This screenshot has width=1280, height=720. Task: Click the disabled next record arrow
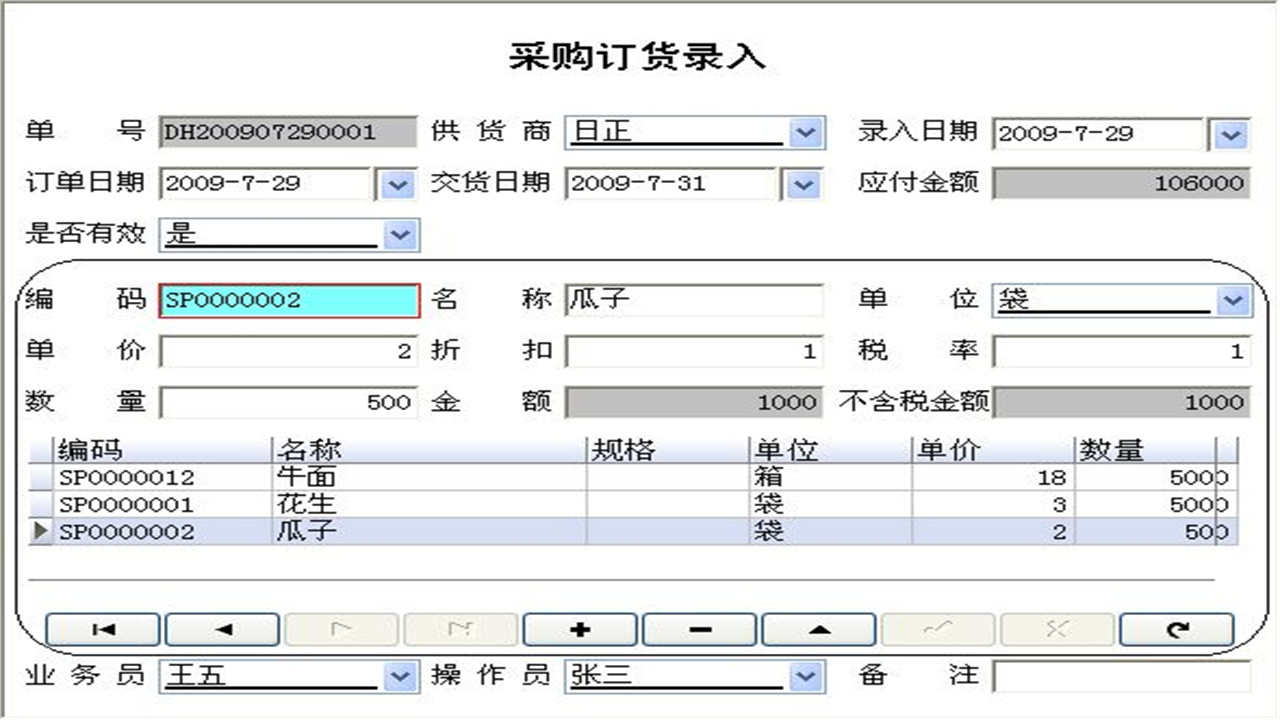pyautogui.click(x=341, y=629)
